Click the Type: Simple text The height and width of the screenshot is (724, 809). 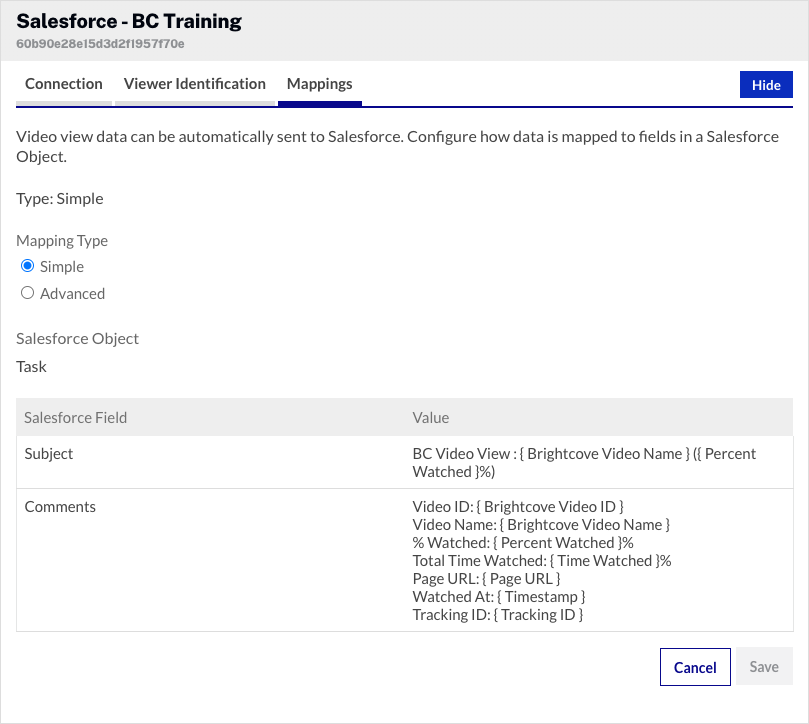60,198
